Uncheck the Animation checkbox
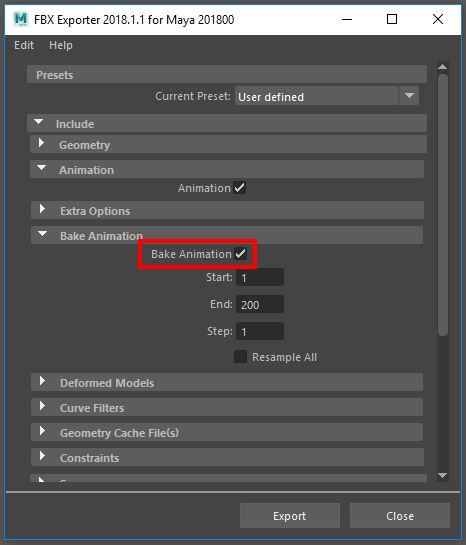This screenshot has width=466, height=545. pyautogui.click(x=240, y=188)
